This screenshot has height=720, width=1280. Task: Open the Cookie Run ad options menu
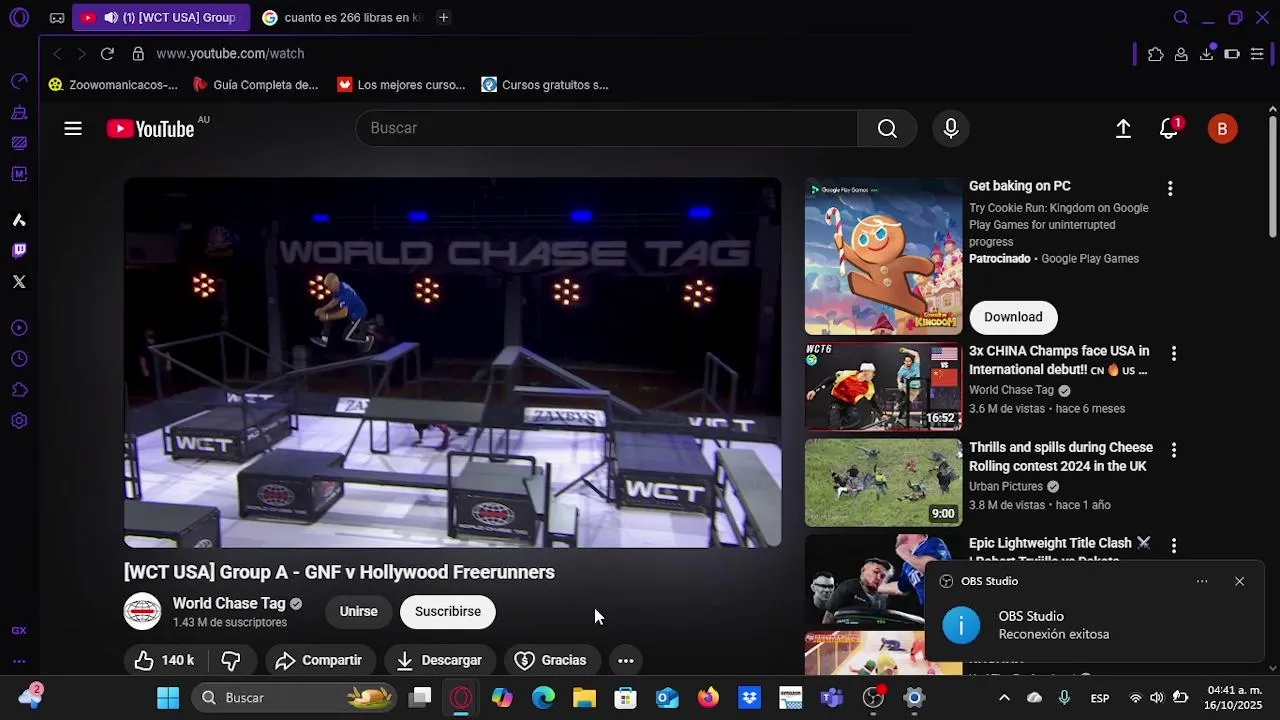pyautogui.click(x=1170, y=188)
